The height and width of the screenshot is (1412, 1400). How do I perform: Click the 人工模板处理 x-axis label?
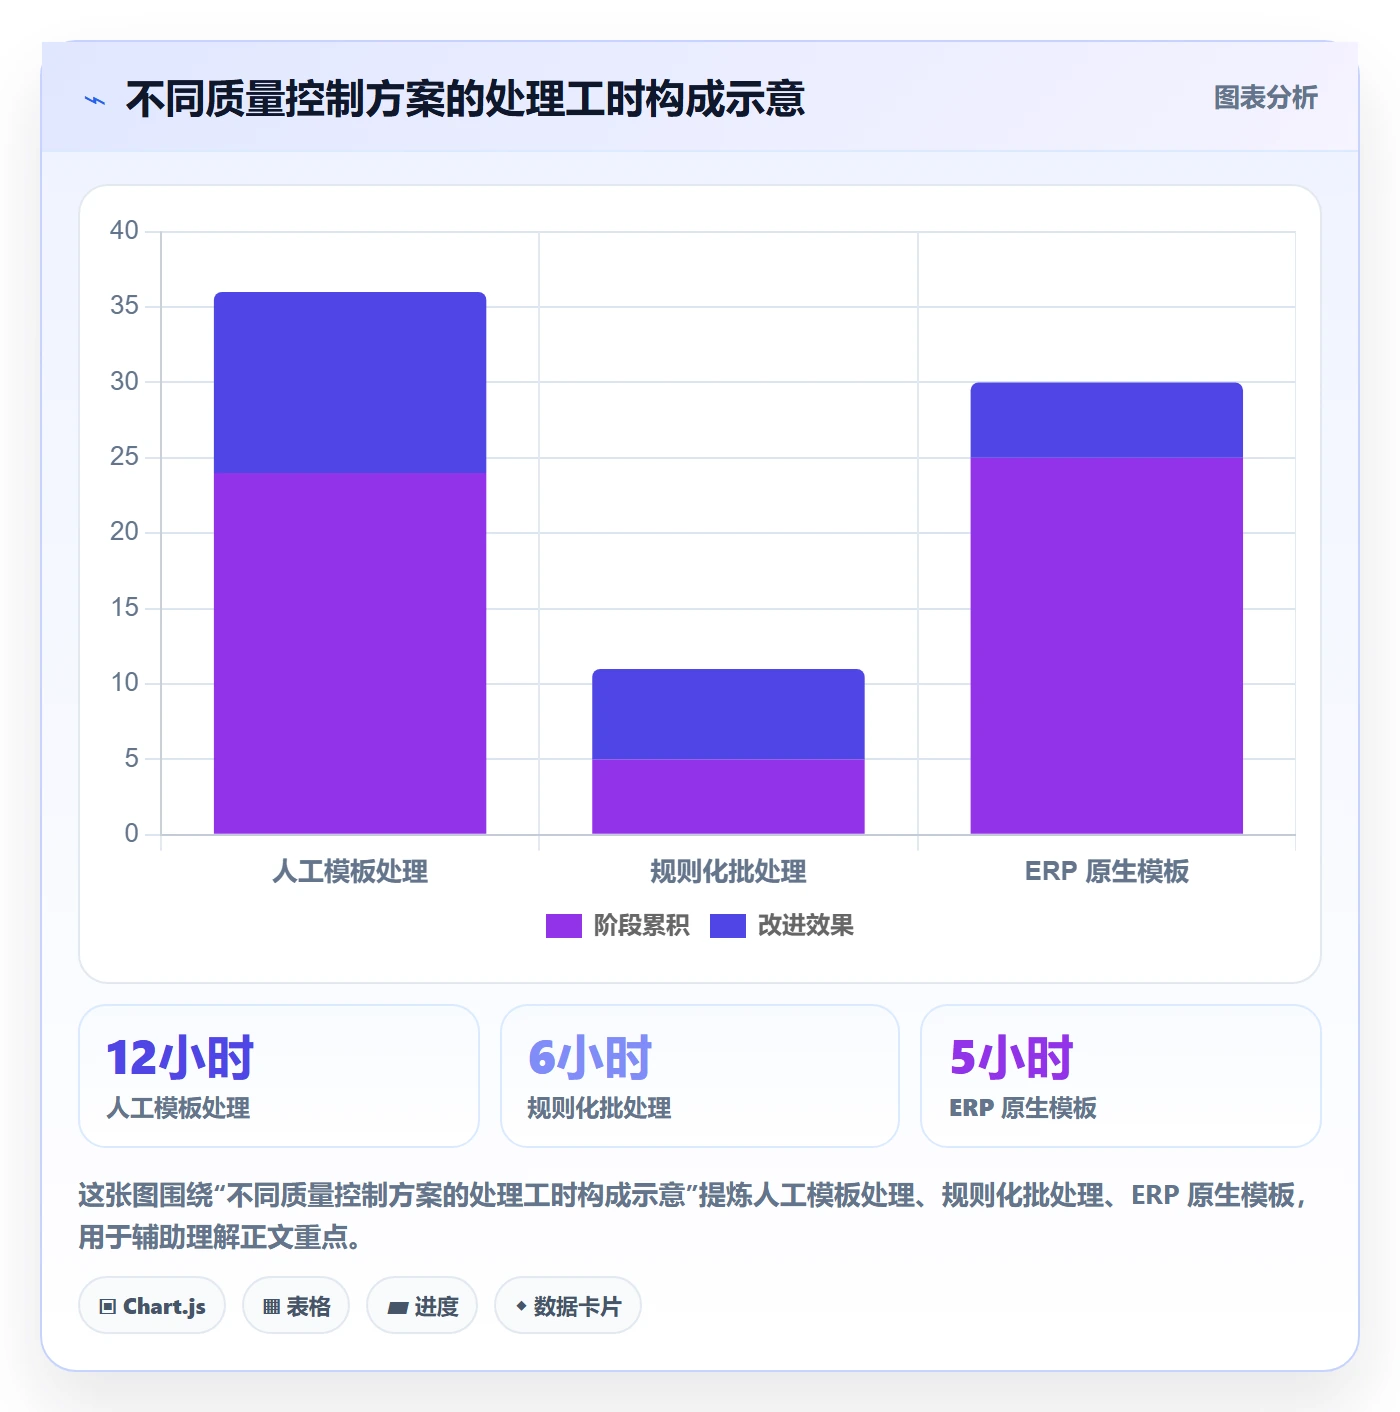(350, 872)
